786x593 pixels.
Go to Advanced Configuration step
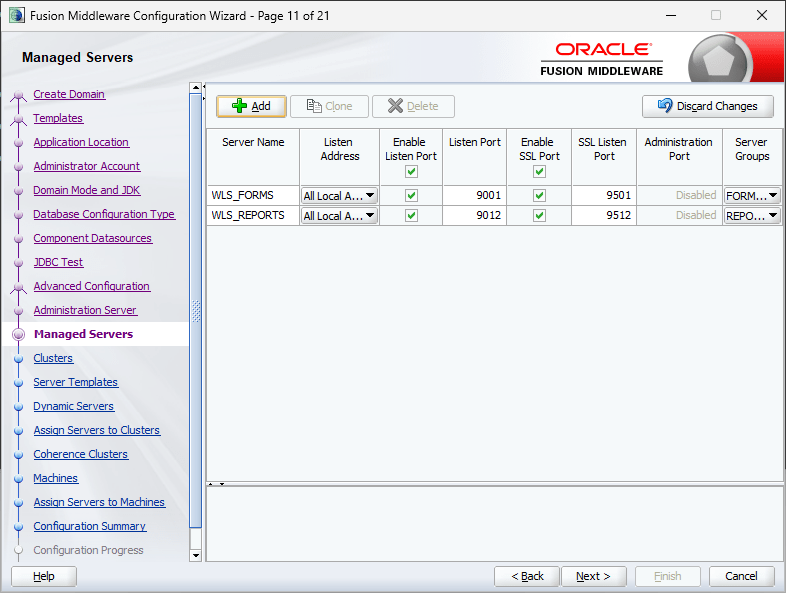tap(92, 286)
